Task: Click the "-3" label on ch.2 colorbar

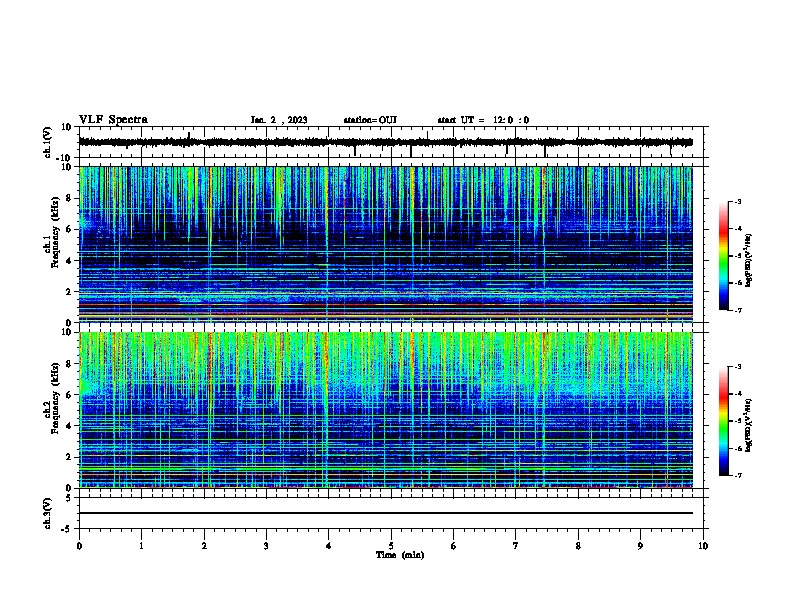Action: (738, 367)
